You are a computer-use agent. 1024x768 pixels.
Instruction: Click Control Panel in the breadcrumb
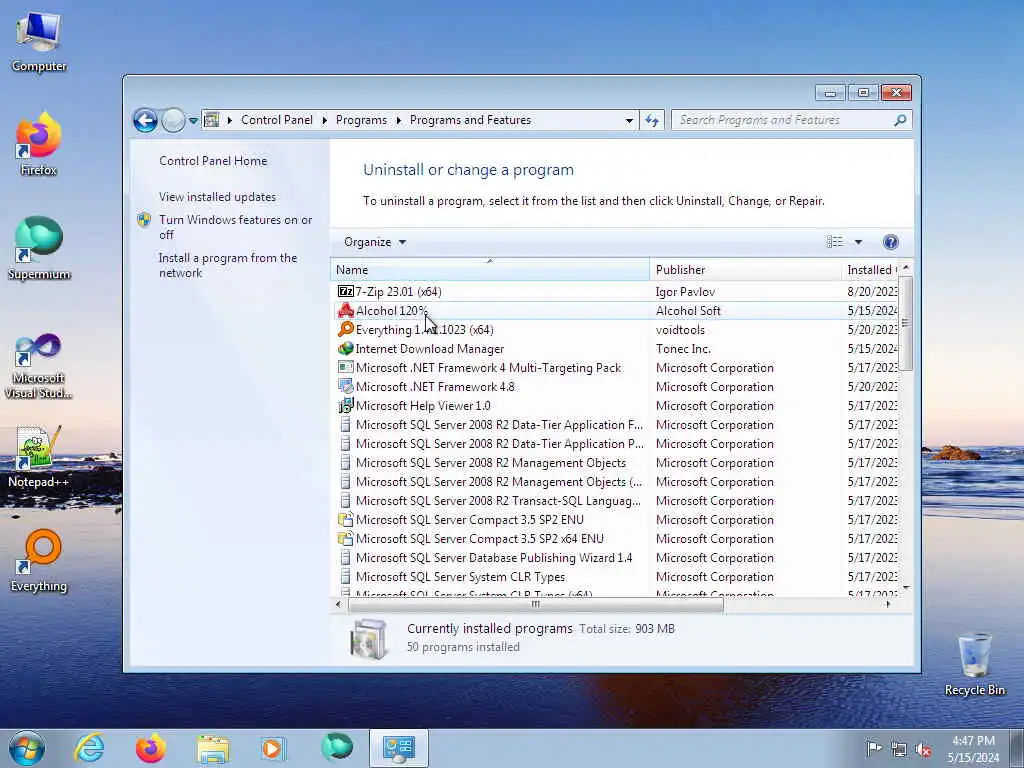click(x=277, y=120)
